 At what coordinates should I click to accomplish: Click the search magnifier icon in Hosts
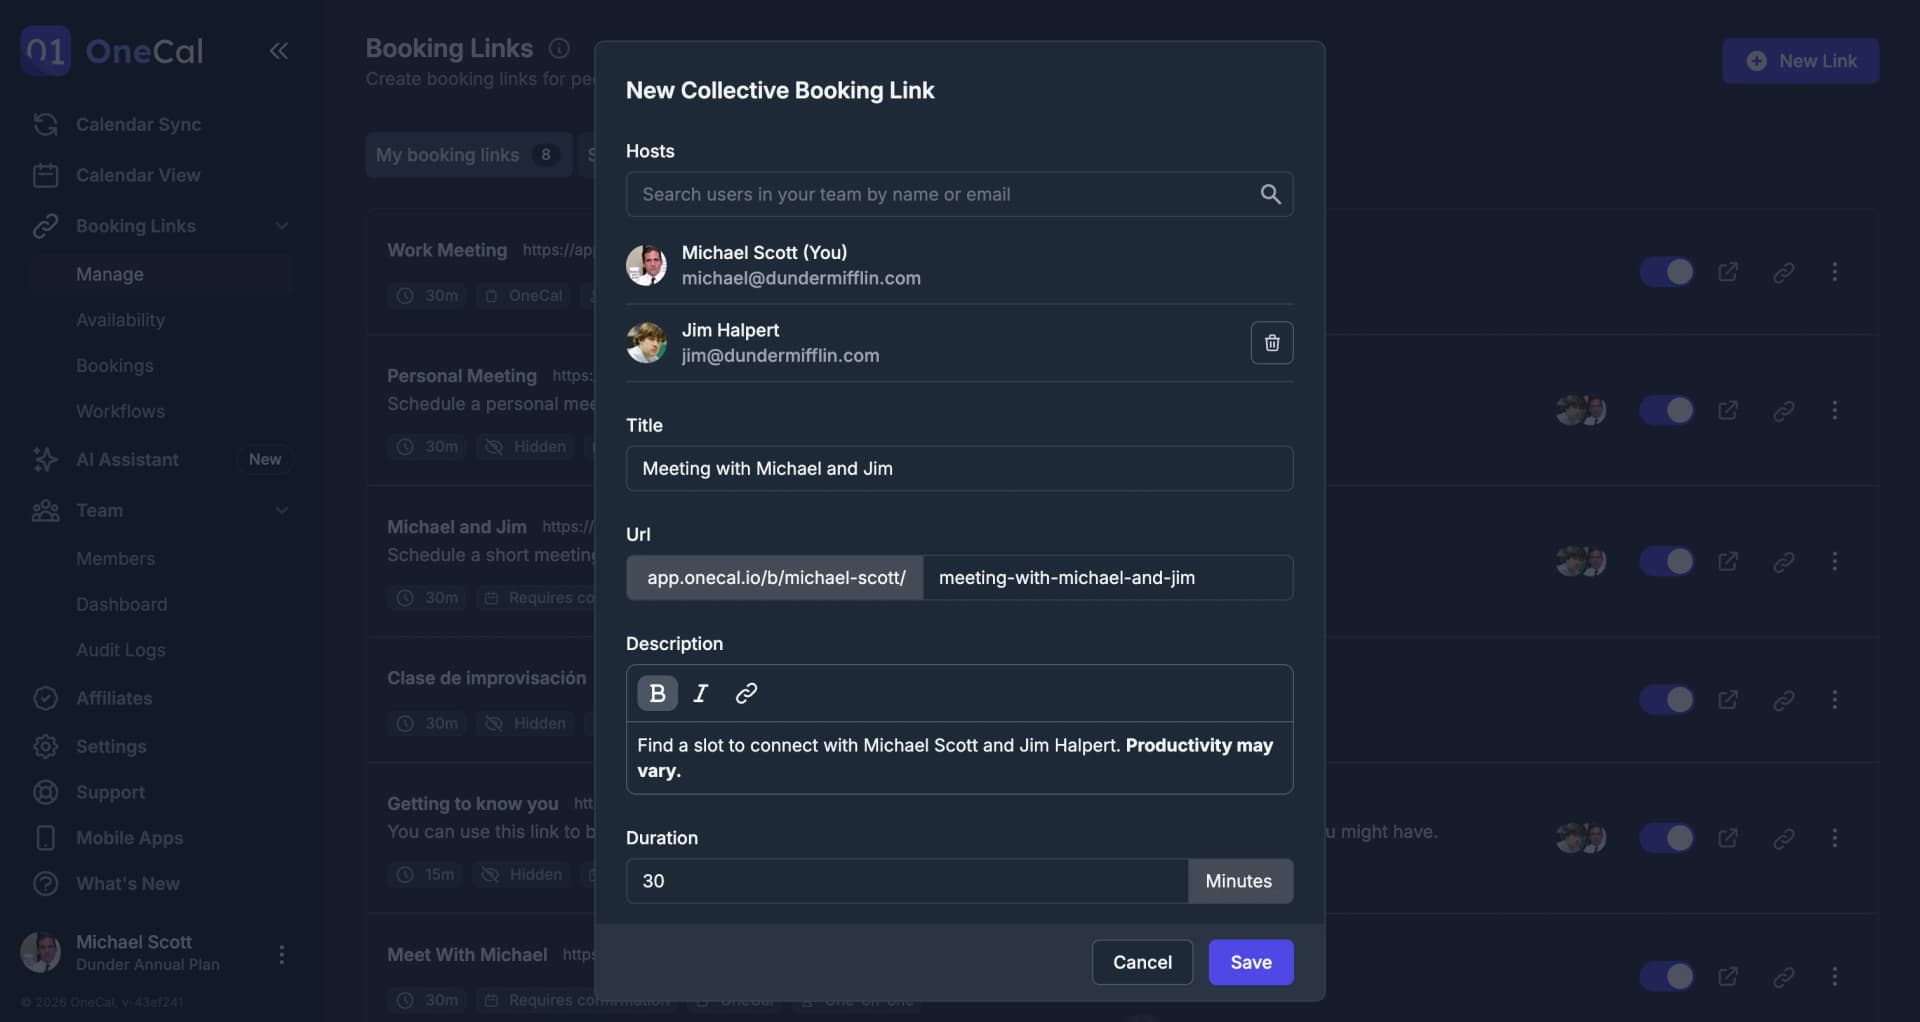(1270, 194)
